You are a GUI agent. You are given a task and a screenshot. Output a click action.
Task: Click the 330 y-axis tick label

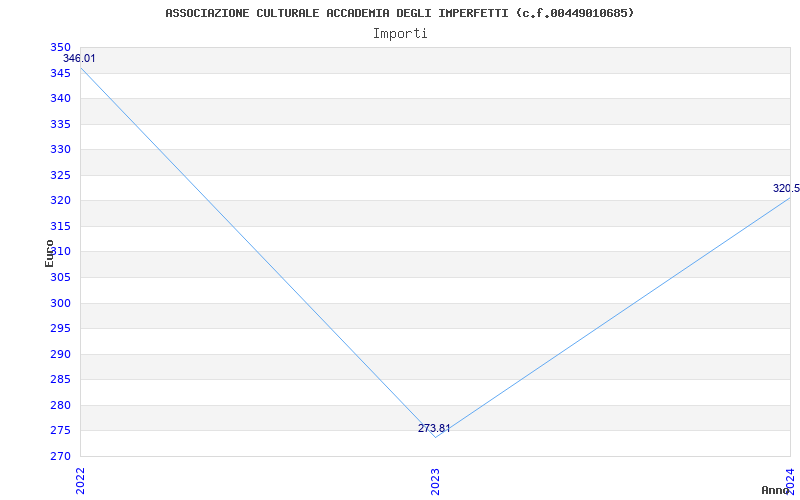click(x=60, y=149)
